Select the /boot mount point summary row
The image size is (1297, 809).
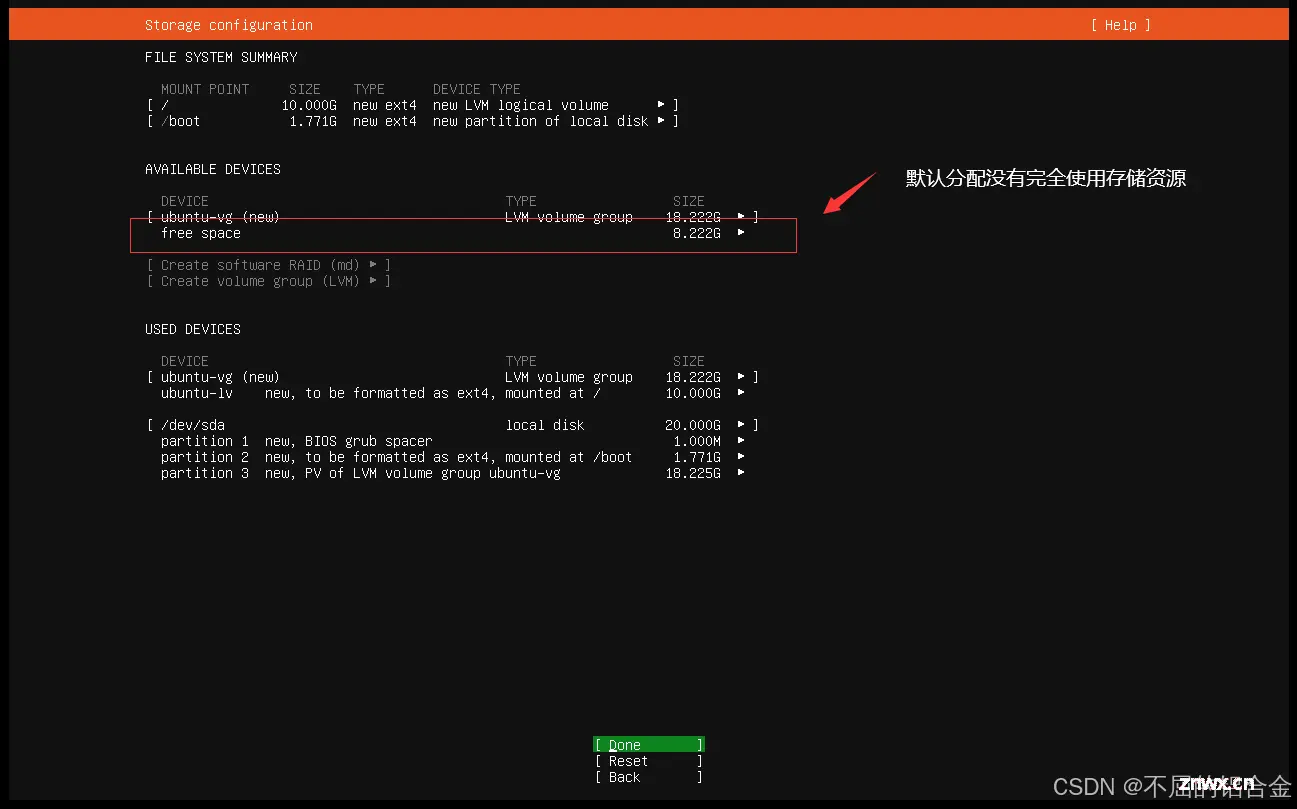tap(412, 121)
